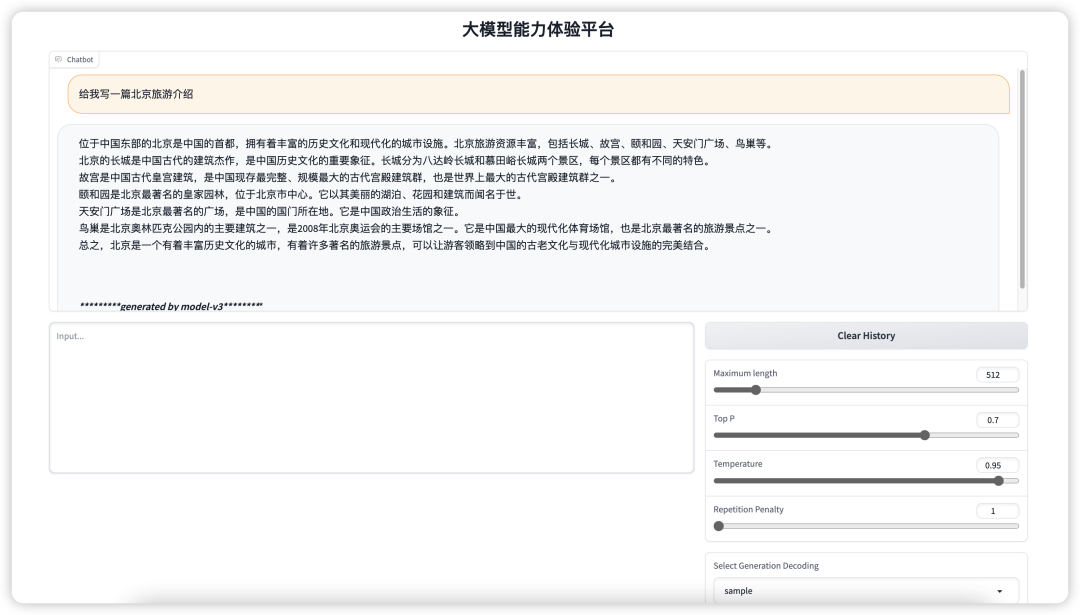1080x615 pixels.
Task: Click the 大模型能力体验平台 title
Action: click(540, 29)
